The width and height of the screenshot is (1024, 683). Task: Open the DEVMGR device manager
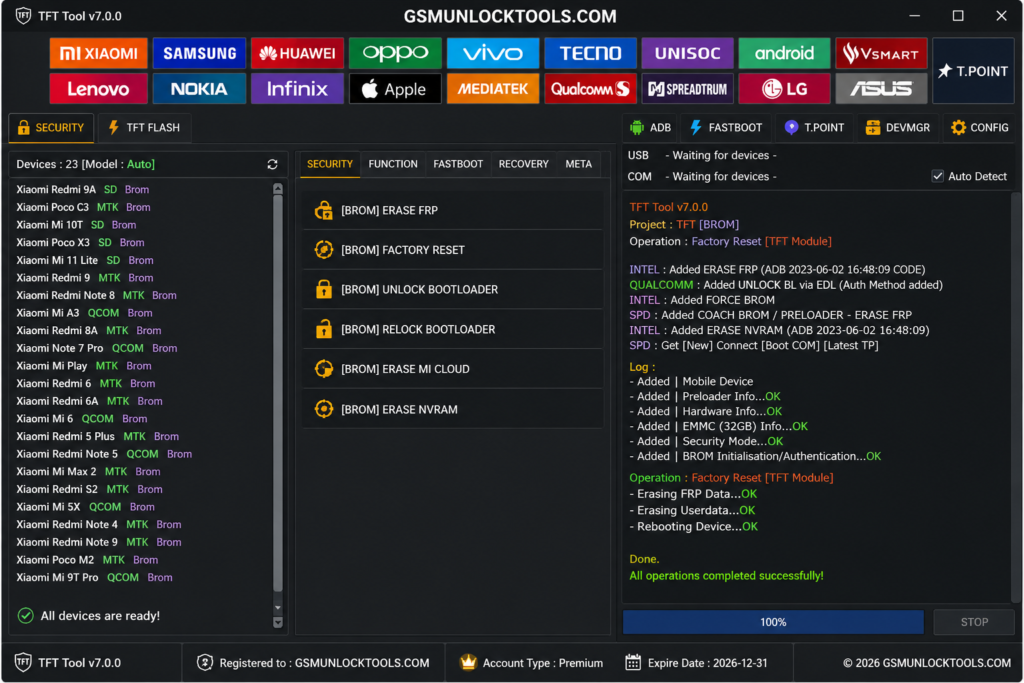(x=898, y=128)
